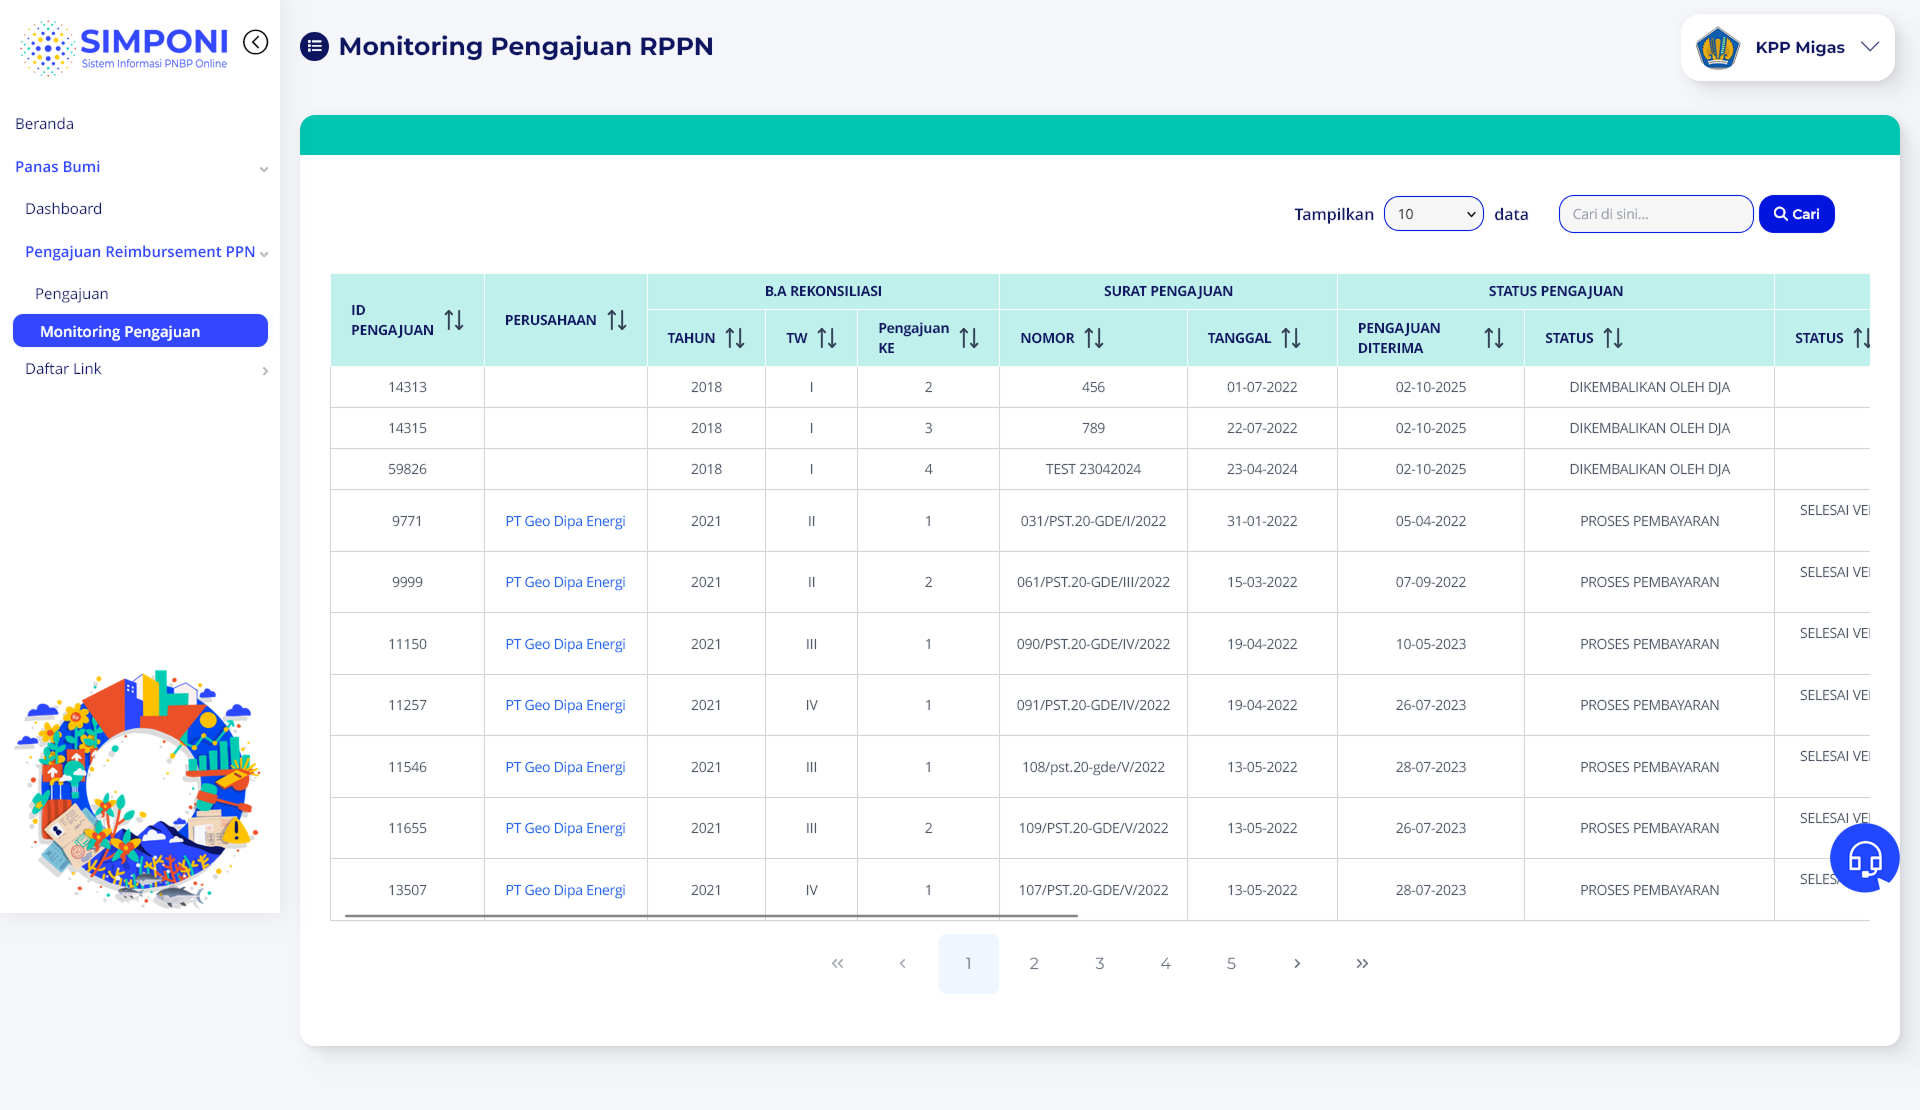Click ID cell 14313
Viewport: 1920px width, 1110px height.
coord(407,387)
